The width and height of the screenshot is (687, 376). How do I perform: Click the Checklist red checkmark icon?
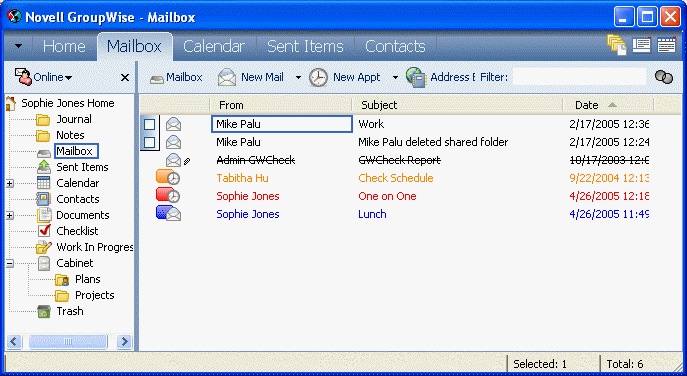[x=44, y=231]
